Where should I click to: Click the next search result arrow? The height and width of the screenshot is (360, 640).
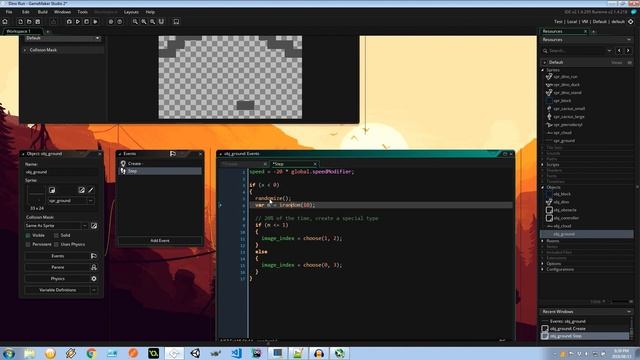pyautogui.click(x=628, y=51)
